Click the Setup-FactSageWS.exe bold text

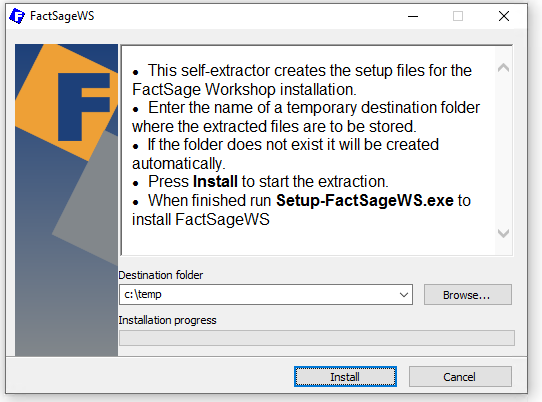click(365, 200)
